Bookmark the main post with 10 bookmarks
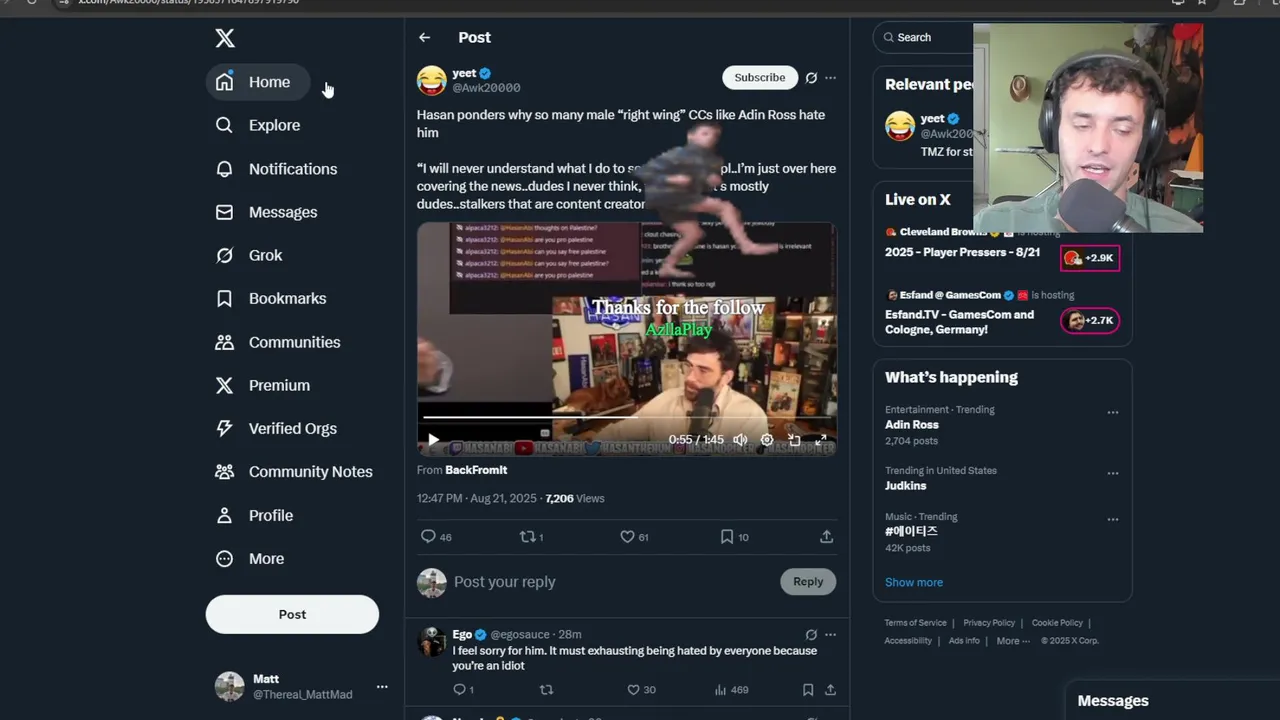Screen dimensions: 1280x720 [x=727, y=537]
